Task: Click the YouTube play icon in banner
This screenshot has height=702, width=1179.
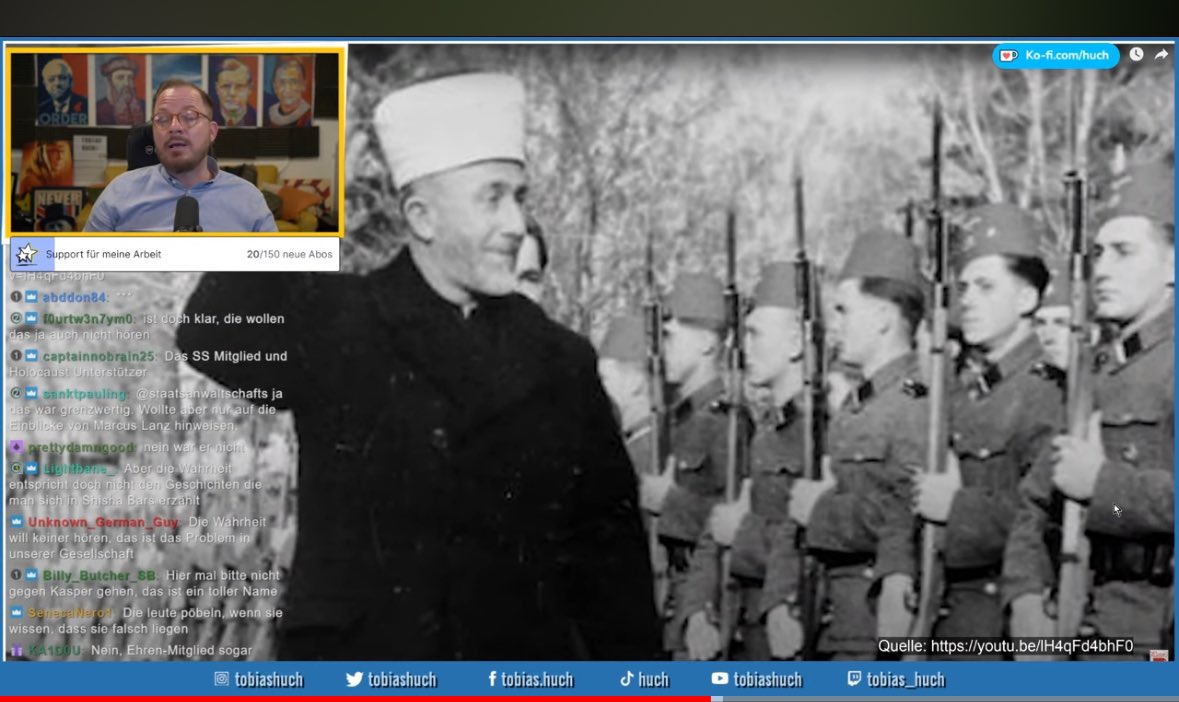Action: tap(720, 679)
